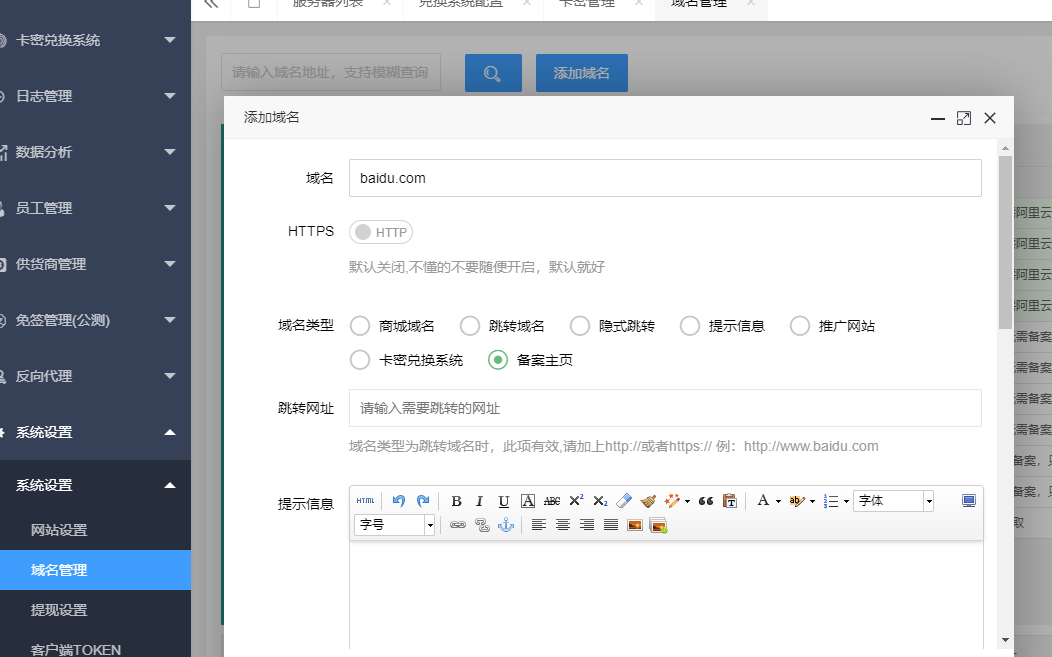Click the 添加域名 button
The image size is (1052, 657).
click(x=582, y=73)
